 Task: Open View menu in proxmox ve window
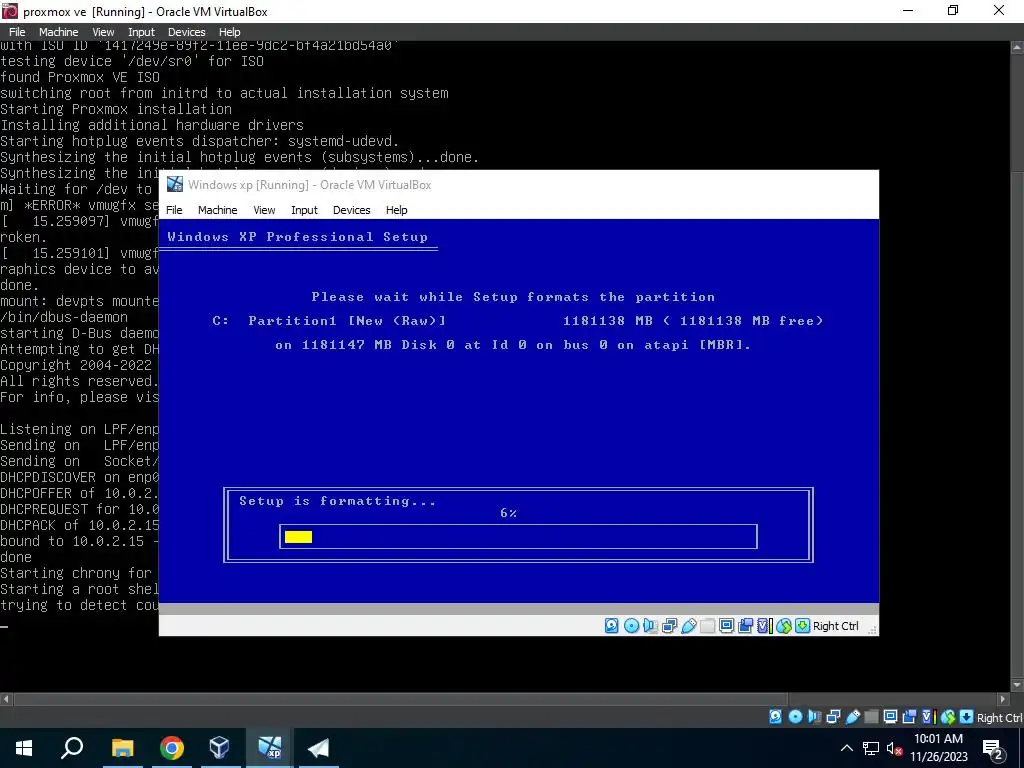[x=103, y=31]
